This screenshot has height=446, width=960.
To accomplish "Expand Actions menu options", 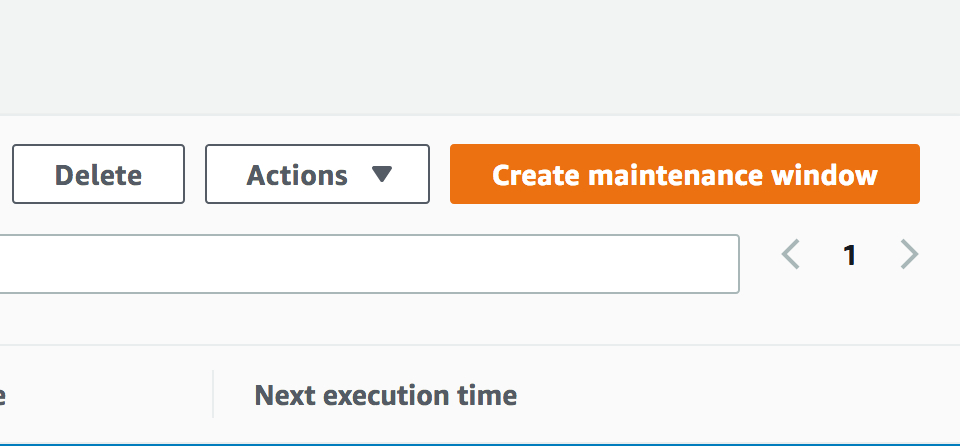I will click(x=317, y=174).
